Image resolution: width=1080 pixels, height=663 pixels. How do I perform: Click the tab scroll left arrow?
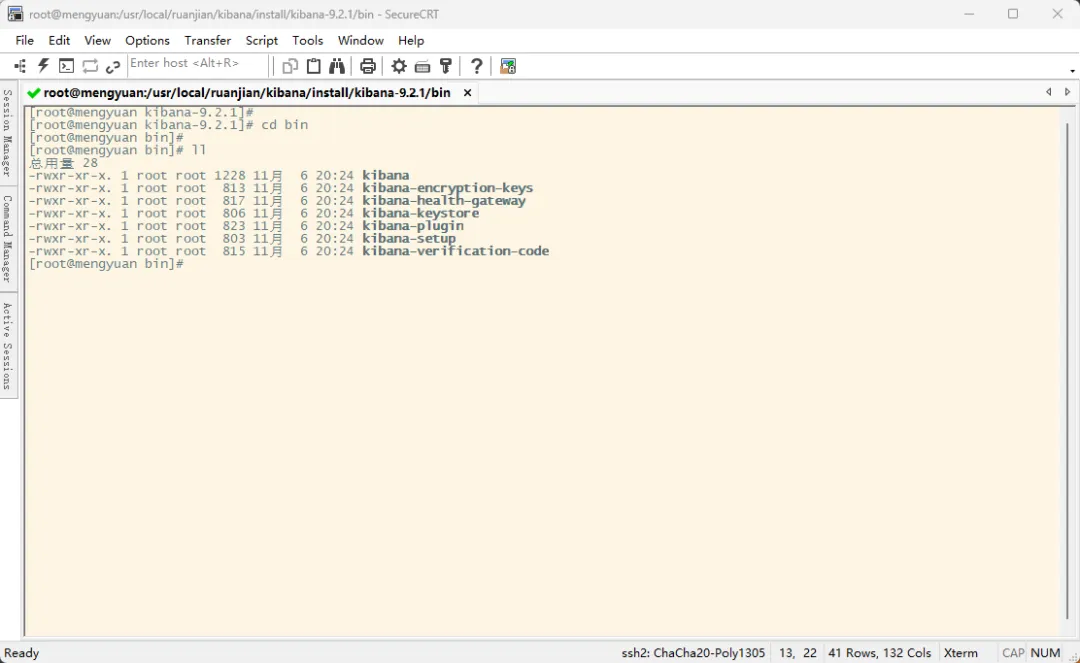coord(1048,92)
